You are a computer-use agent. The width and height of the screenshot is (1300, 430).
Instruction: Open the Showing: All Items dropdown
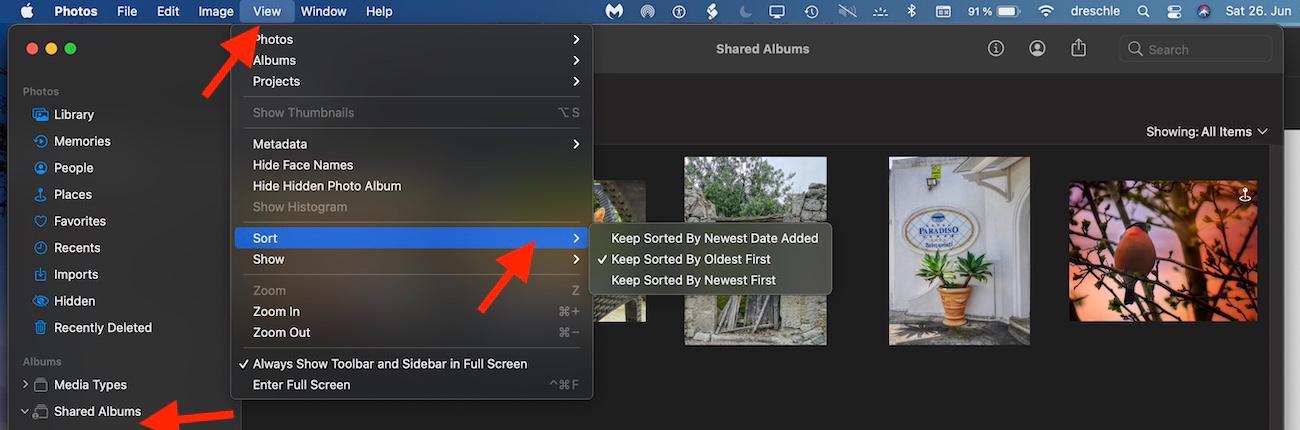point(1207,132)
